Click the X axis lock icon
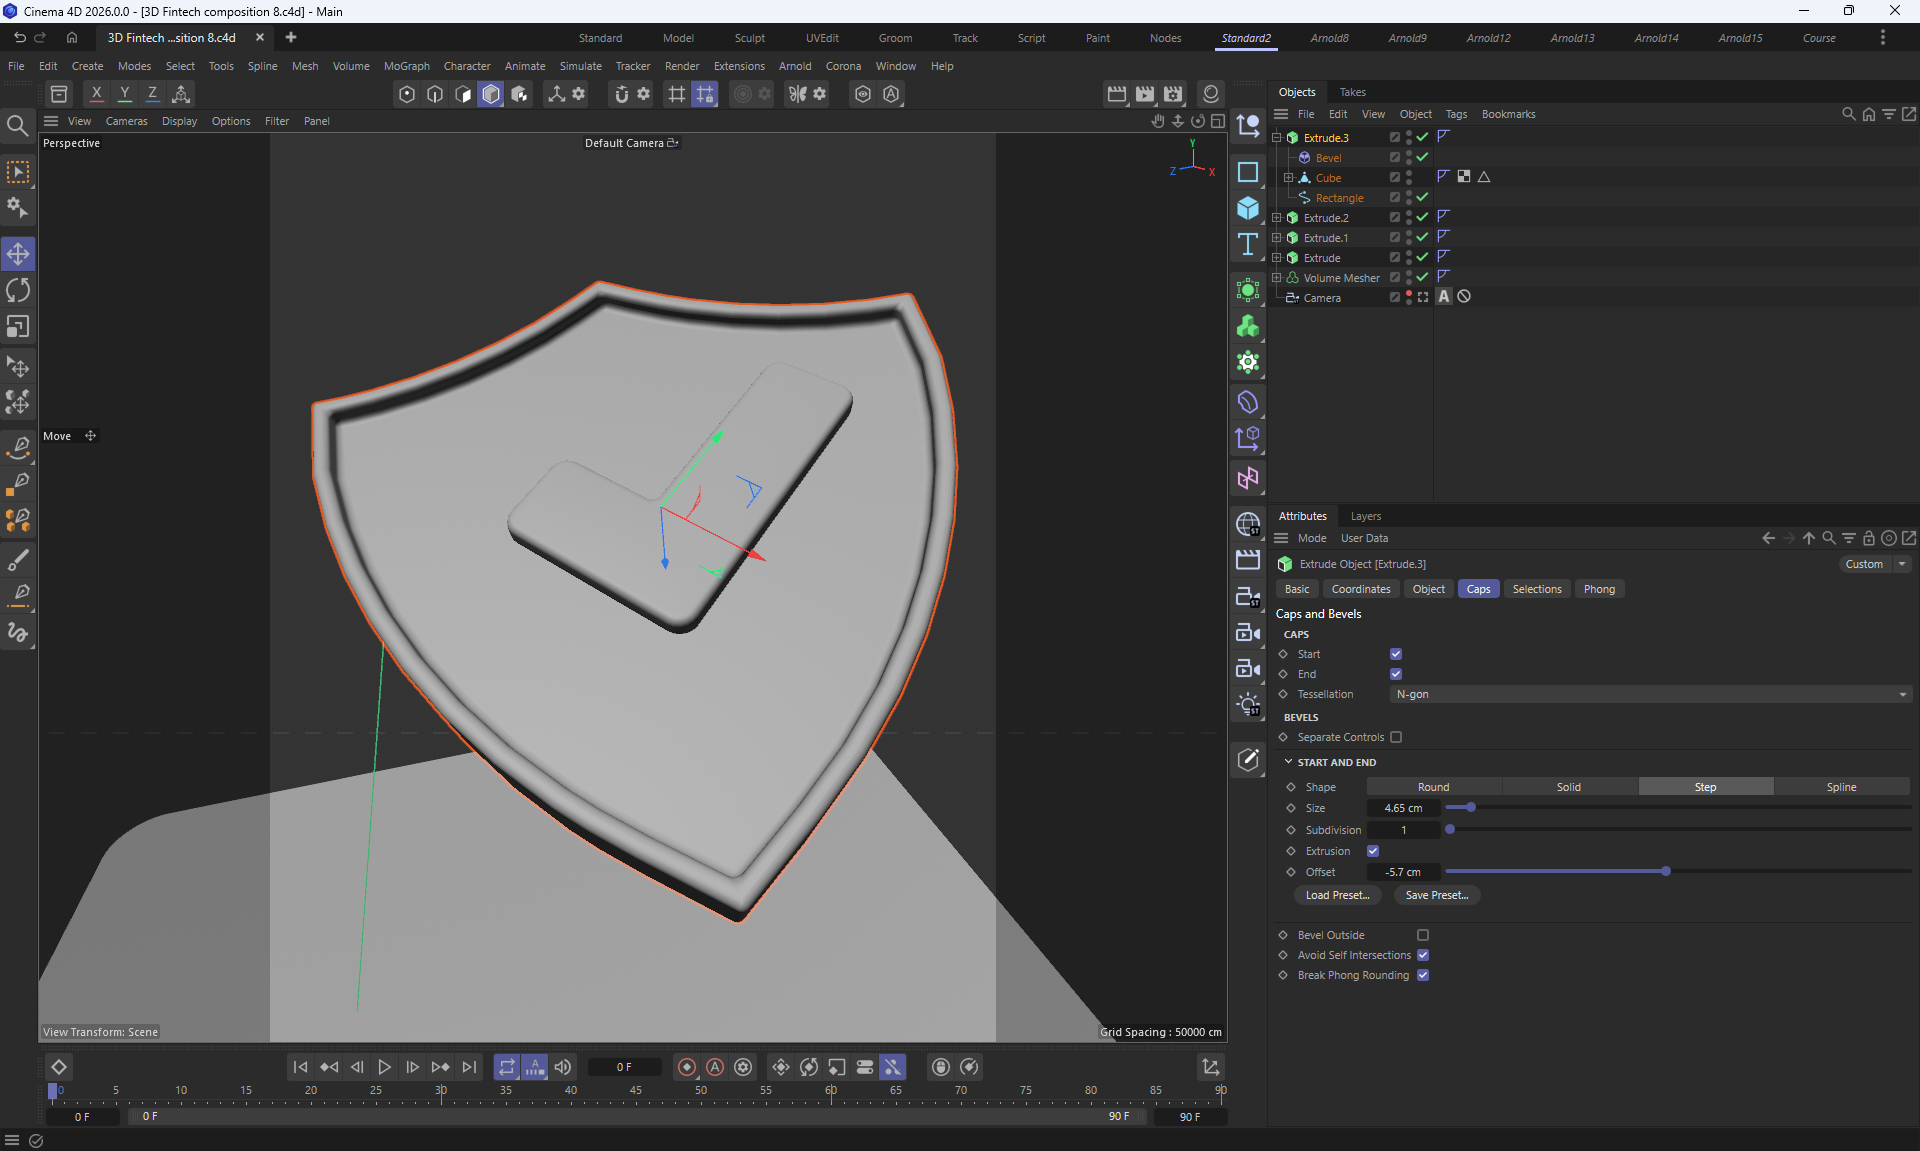Screen dimensions: 1920x1151 [96, 94]
